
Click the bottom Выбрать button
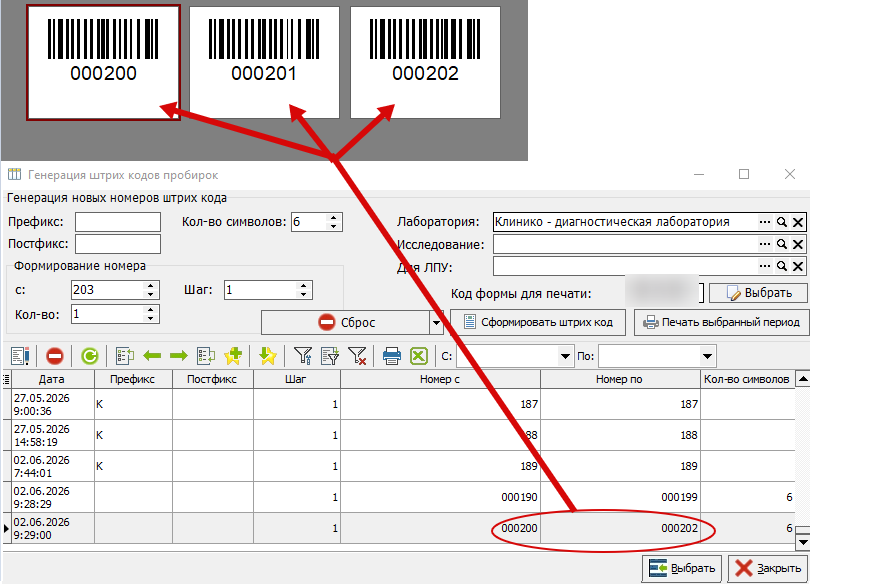(682, 568)
